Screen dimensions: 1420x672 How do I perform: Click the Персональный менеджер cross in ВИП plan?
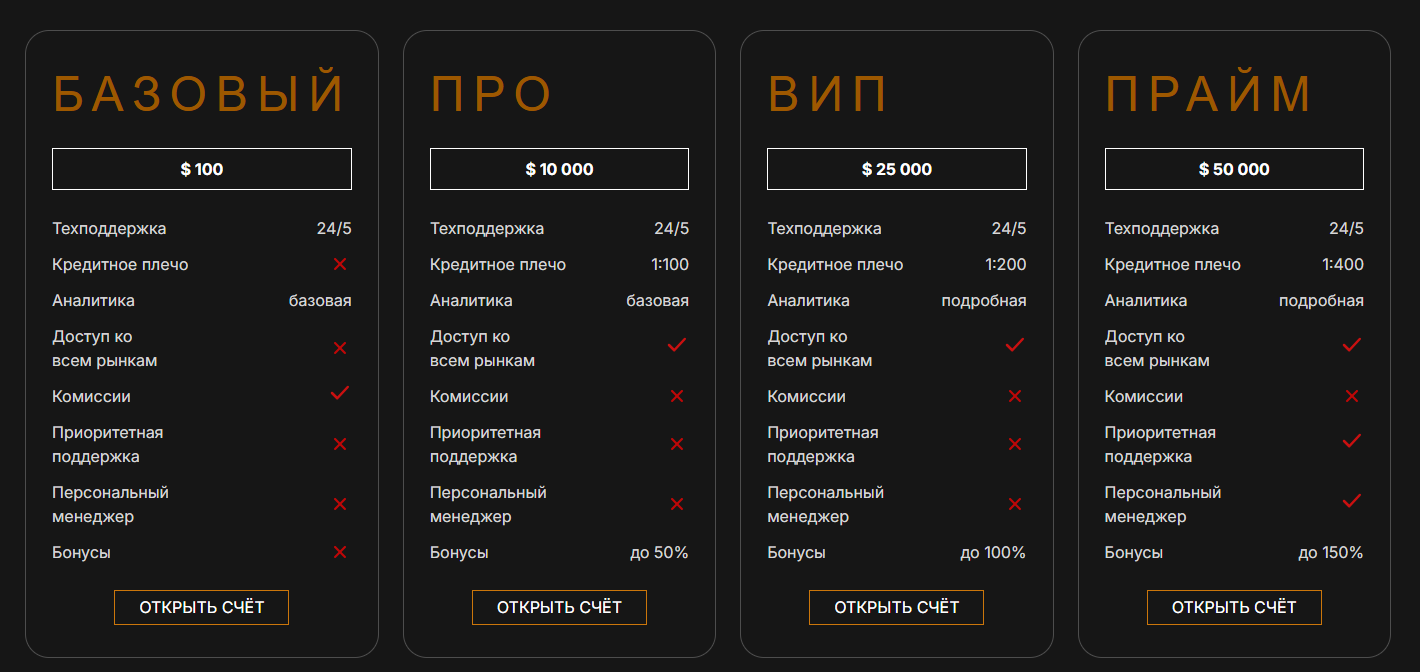tap(1015, 504)
